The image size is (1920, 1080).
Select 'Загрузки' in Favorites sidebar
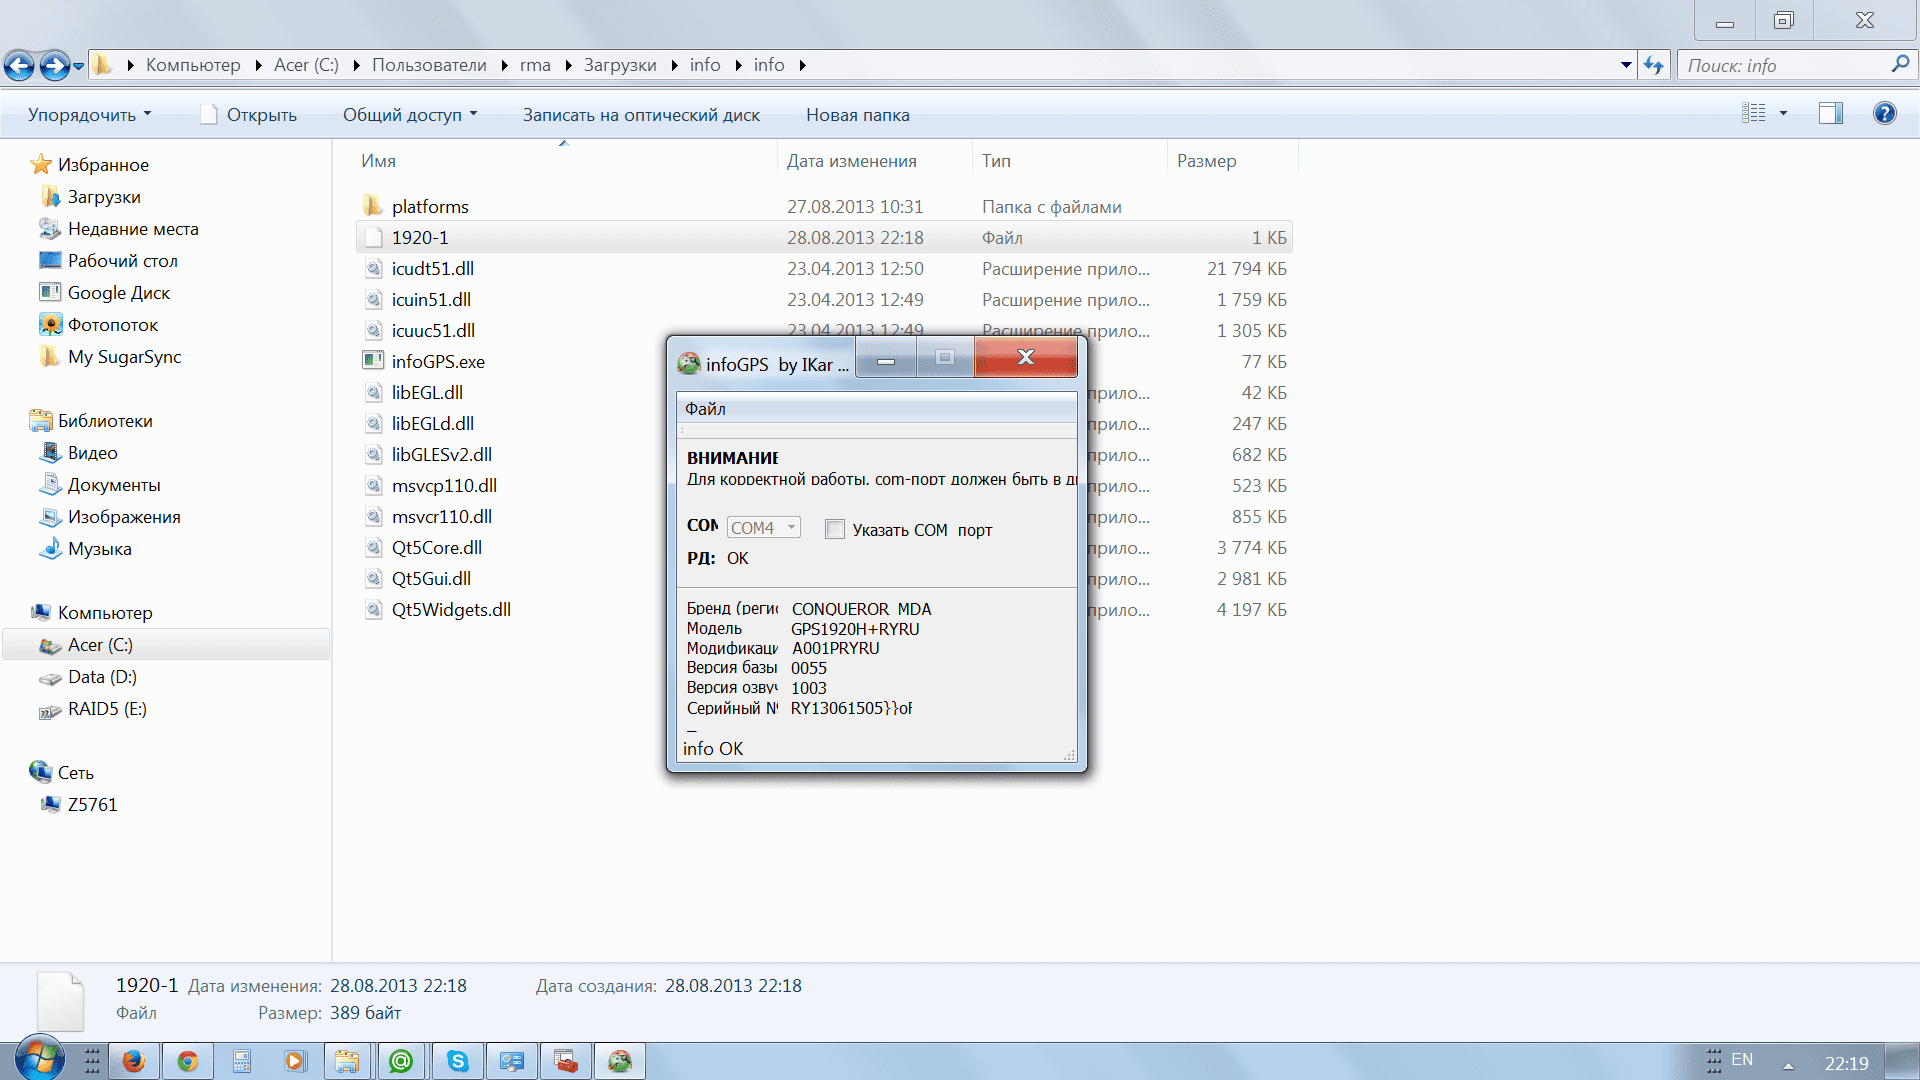[x=104, y=197]
